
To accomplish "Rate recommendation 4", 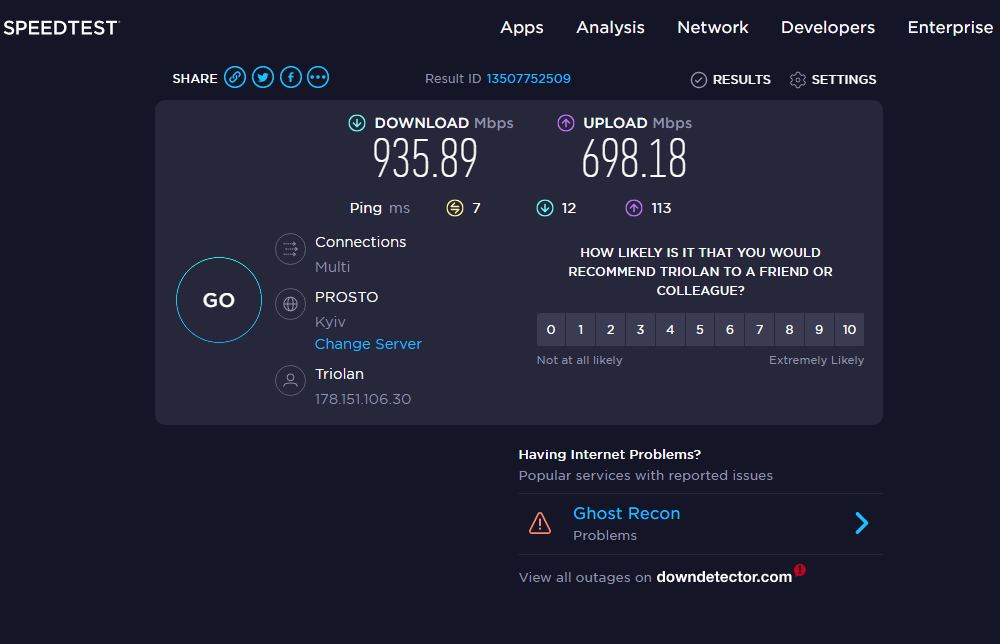I will point(670,330).
